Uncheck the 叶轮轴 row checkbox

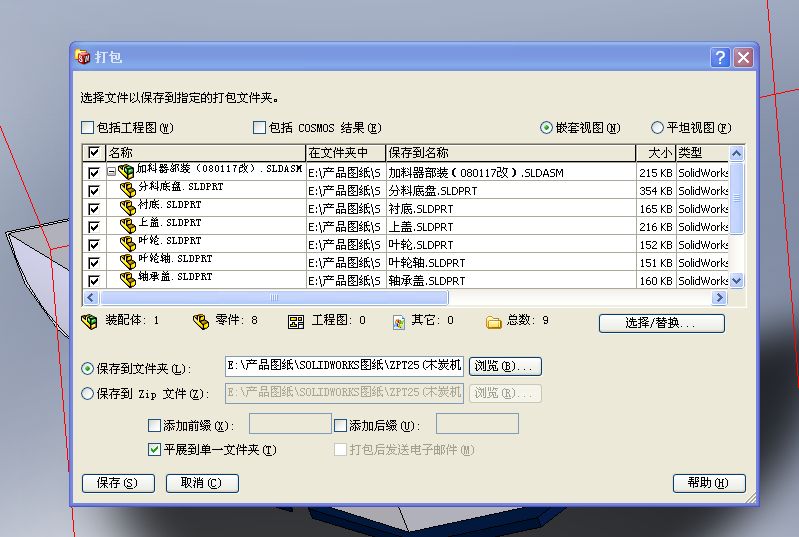(94, 262)
